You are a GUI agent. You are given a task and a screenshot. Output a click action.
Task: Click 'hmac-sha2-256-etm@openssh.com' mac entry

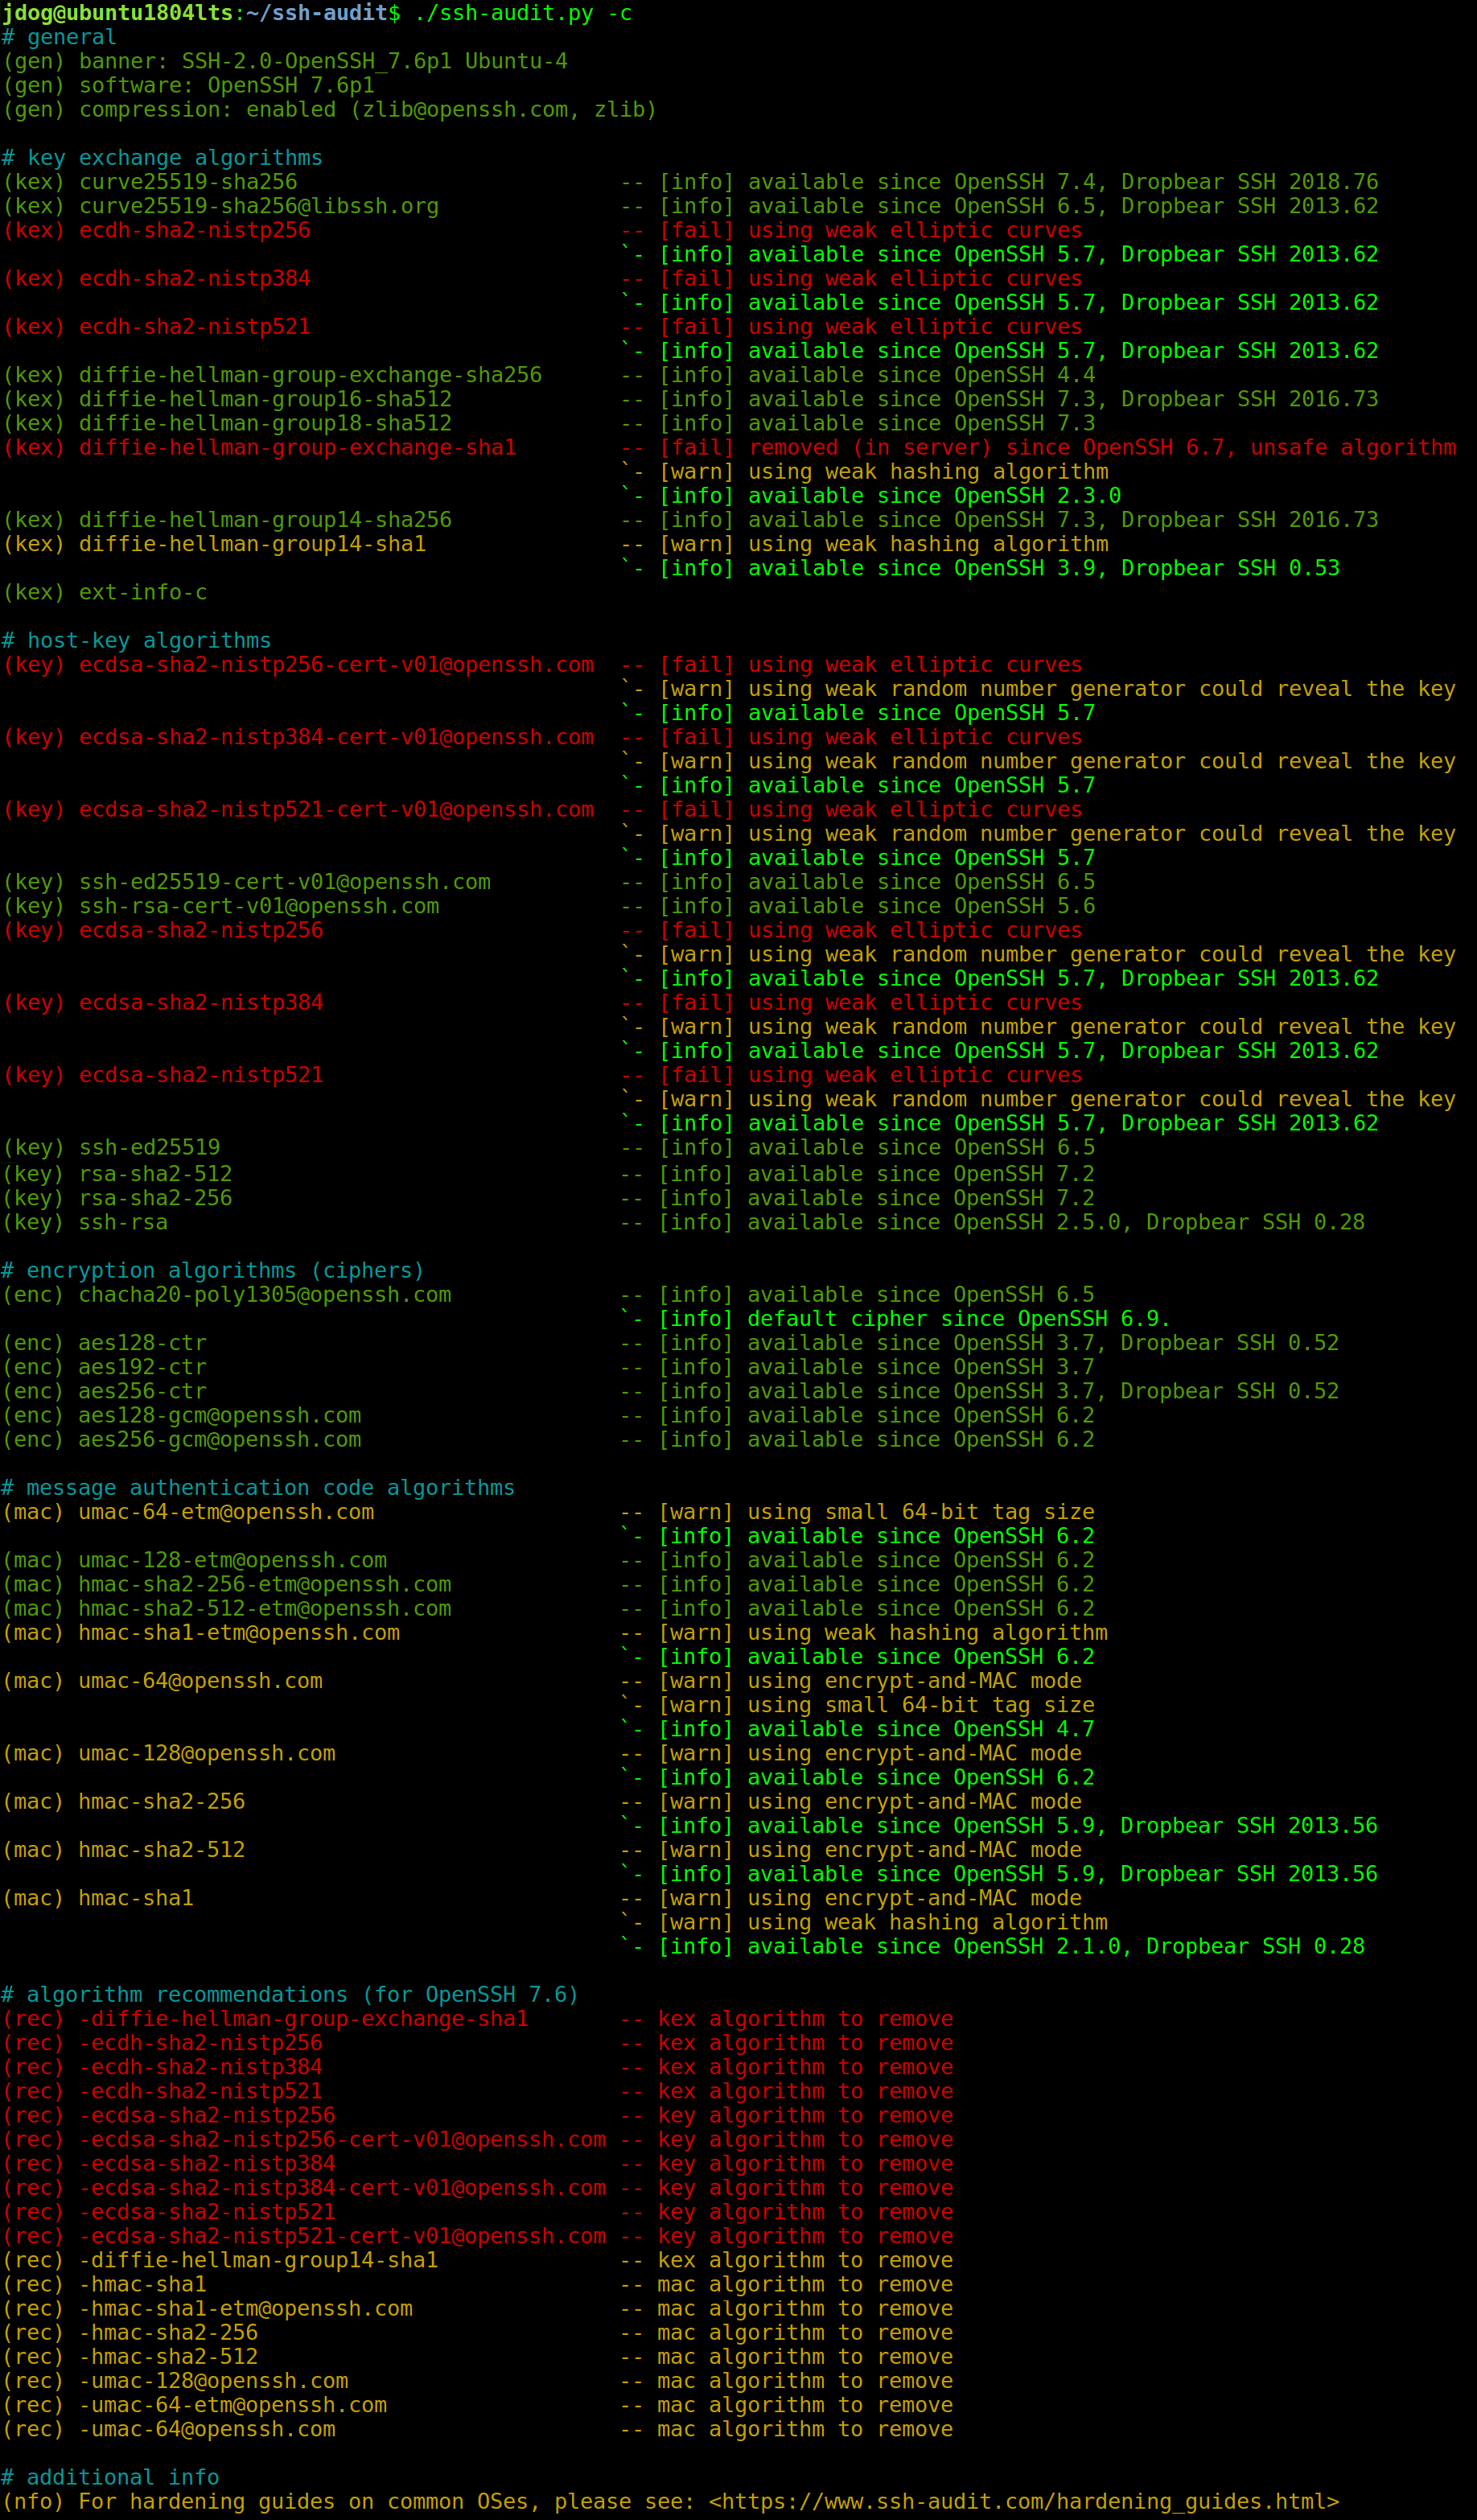pos(265,1584)
